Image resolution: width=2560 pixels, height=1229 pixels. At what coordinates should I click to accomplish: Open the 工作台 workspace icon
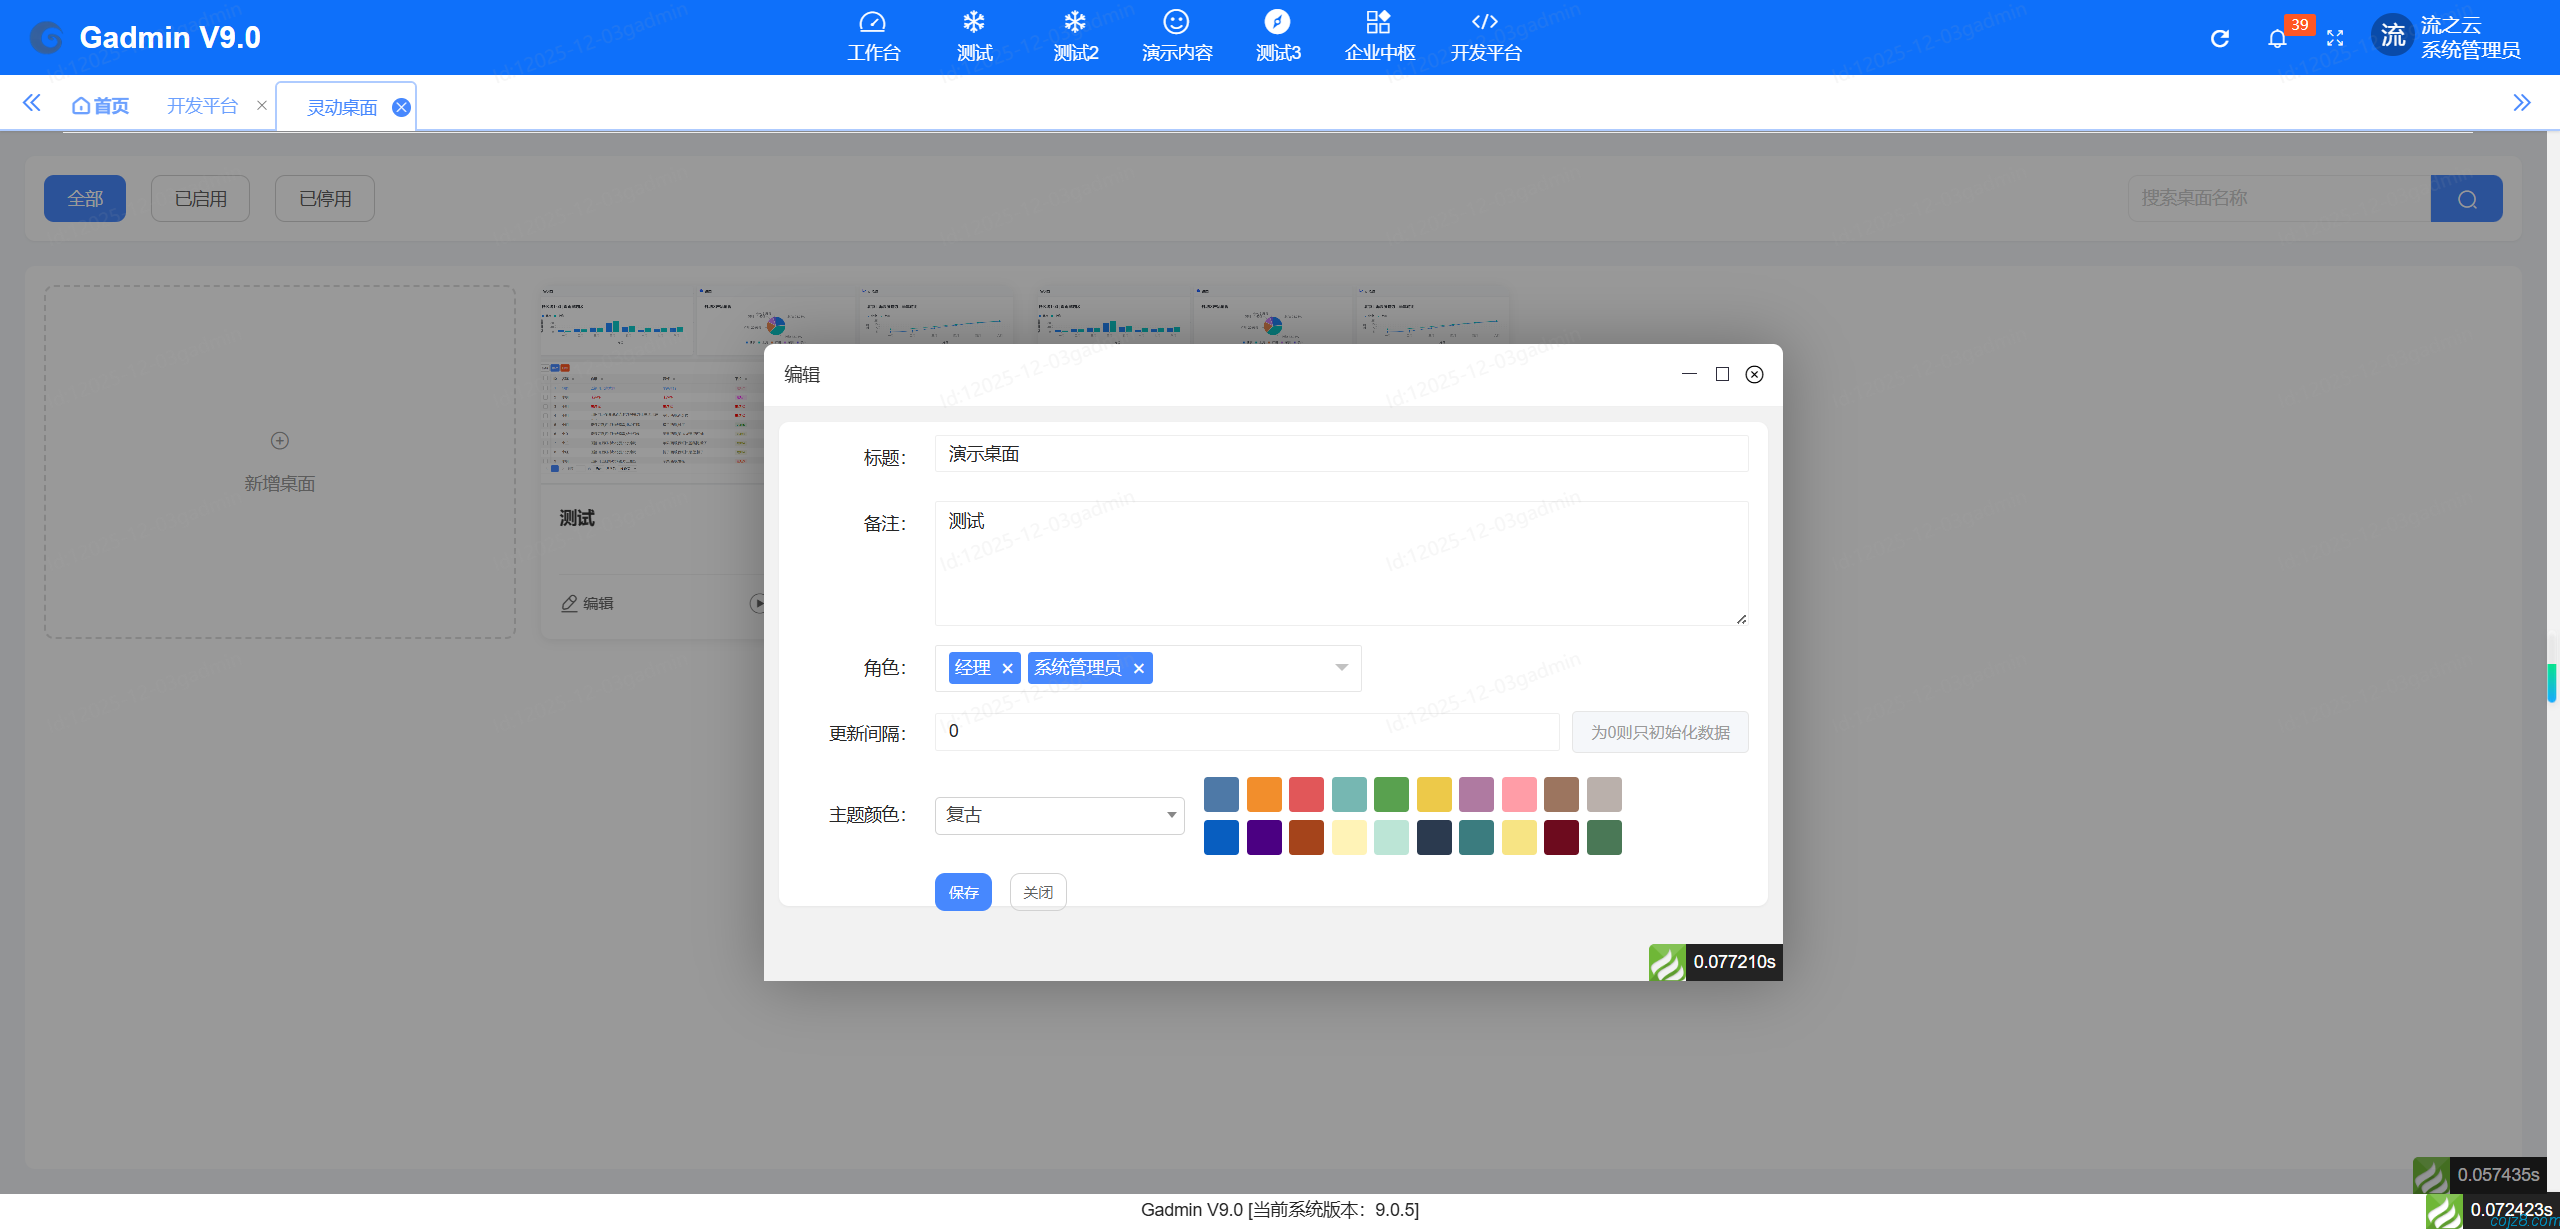click(873, 36)
